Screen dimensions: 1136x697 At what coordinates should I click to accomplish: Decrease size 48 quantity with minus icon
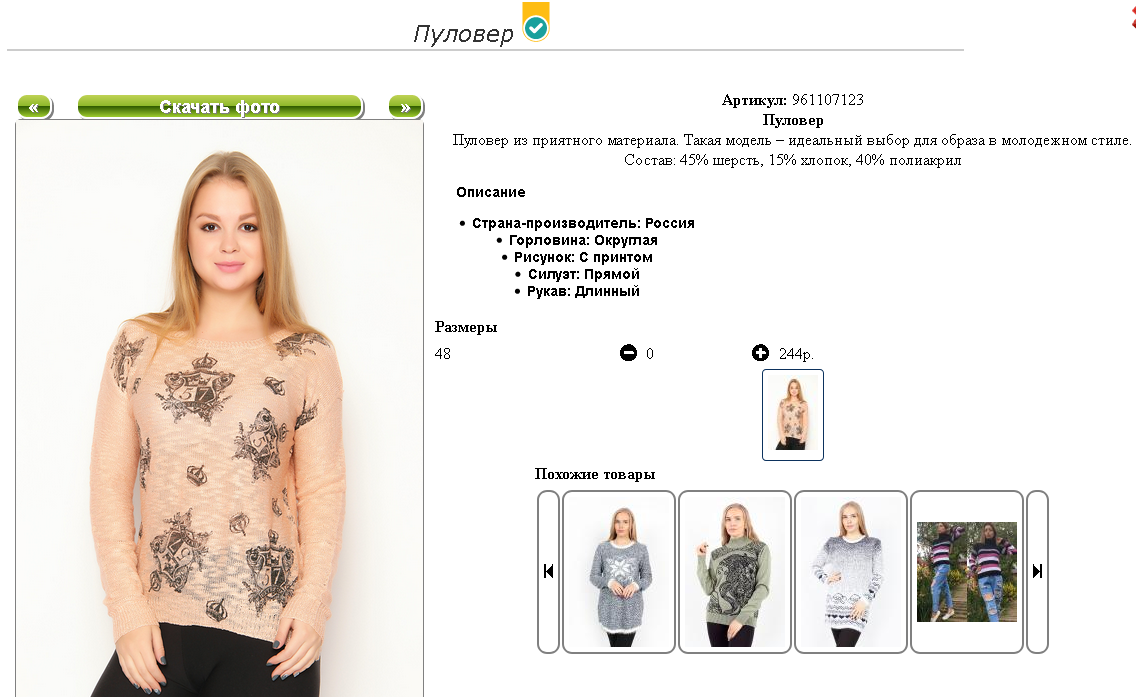click(x=628, y=353)
